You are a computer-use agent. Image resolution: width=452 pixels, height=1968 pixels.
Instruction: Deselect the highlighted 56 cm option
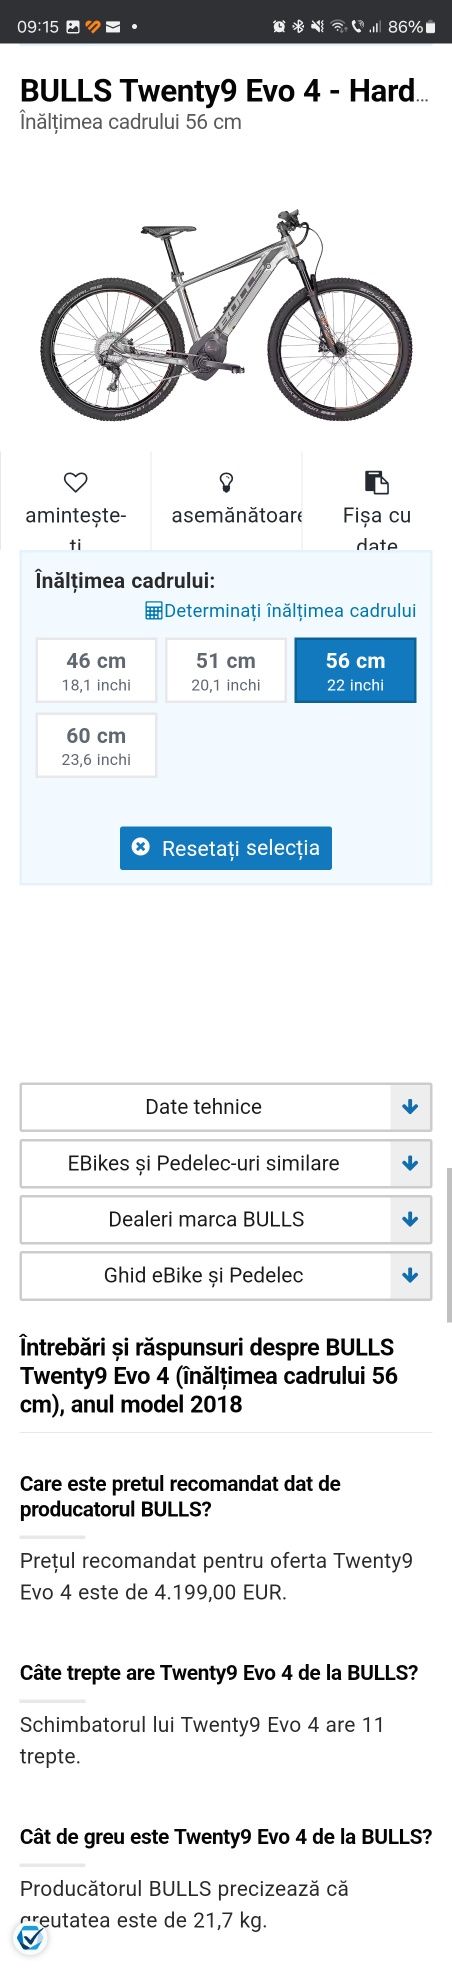[355, 671]
